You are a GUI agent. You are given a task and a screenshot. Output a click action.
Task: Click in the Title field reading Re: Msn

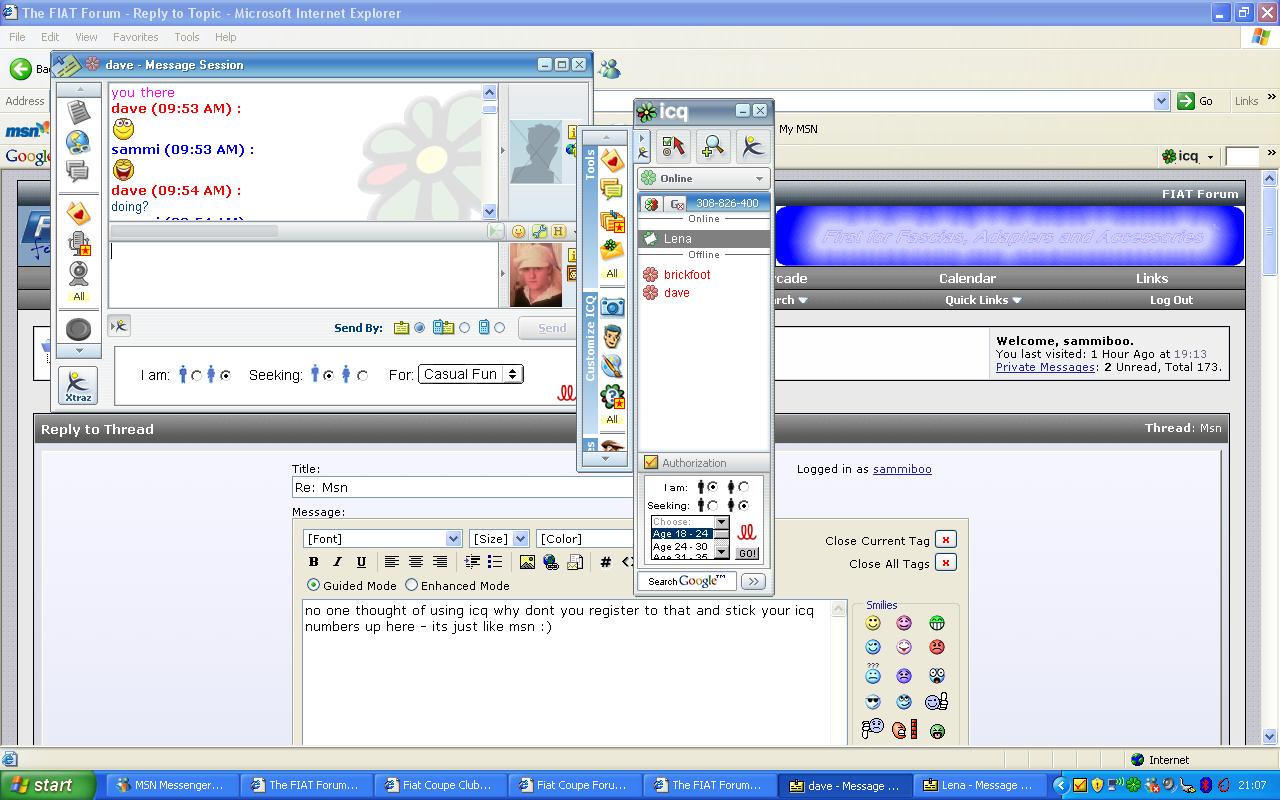point(463,487)
